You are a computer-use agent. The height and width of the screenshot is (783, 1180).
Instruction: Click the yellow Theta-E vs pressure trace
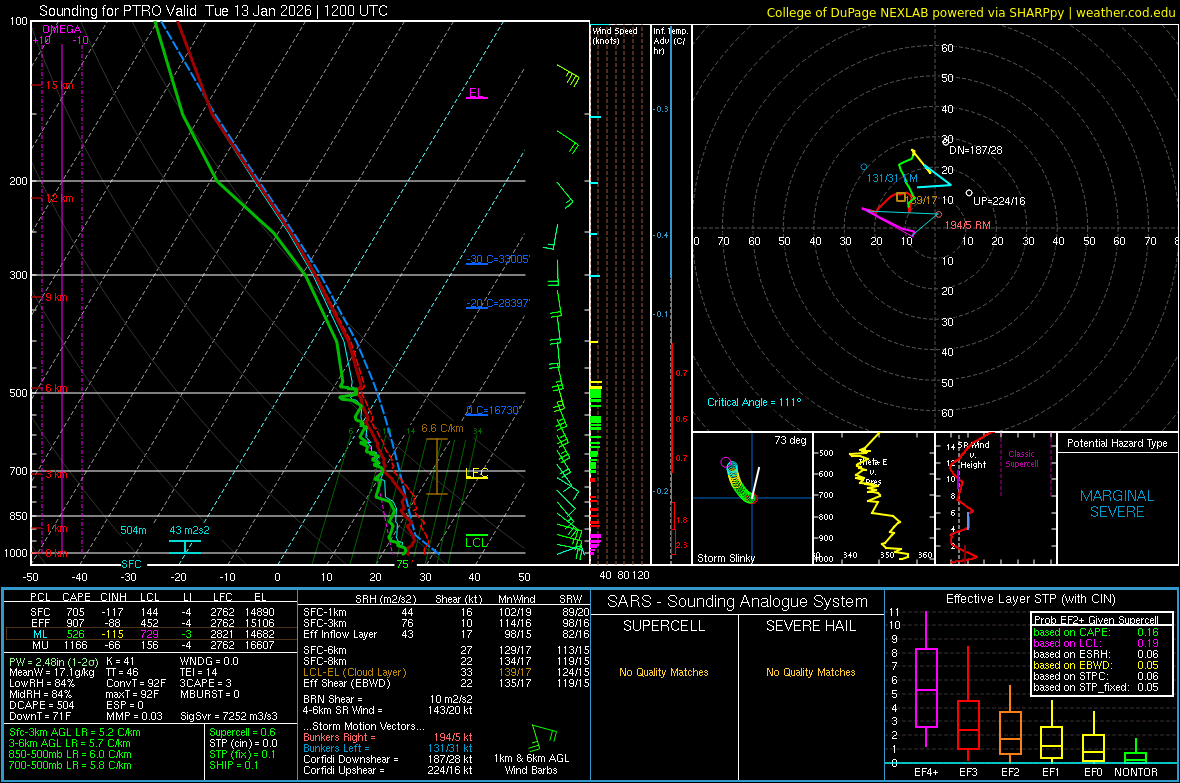(877, 497)
